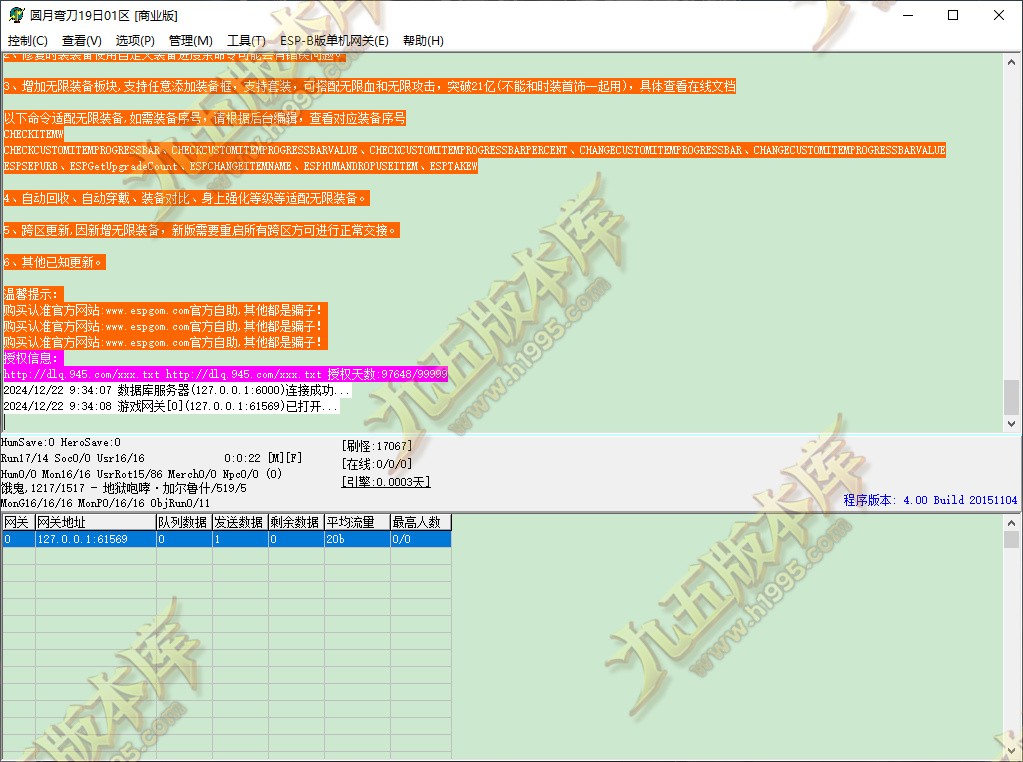The image size is (1023, 762).
Task: Click the 5、跨区更新 log line
Action: coord(202,230)
